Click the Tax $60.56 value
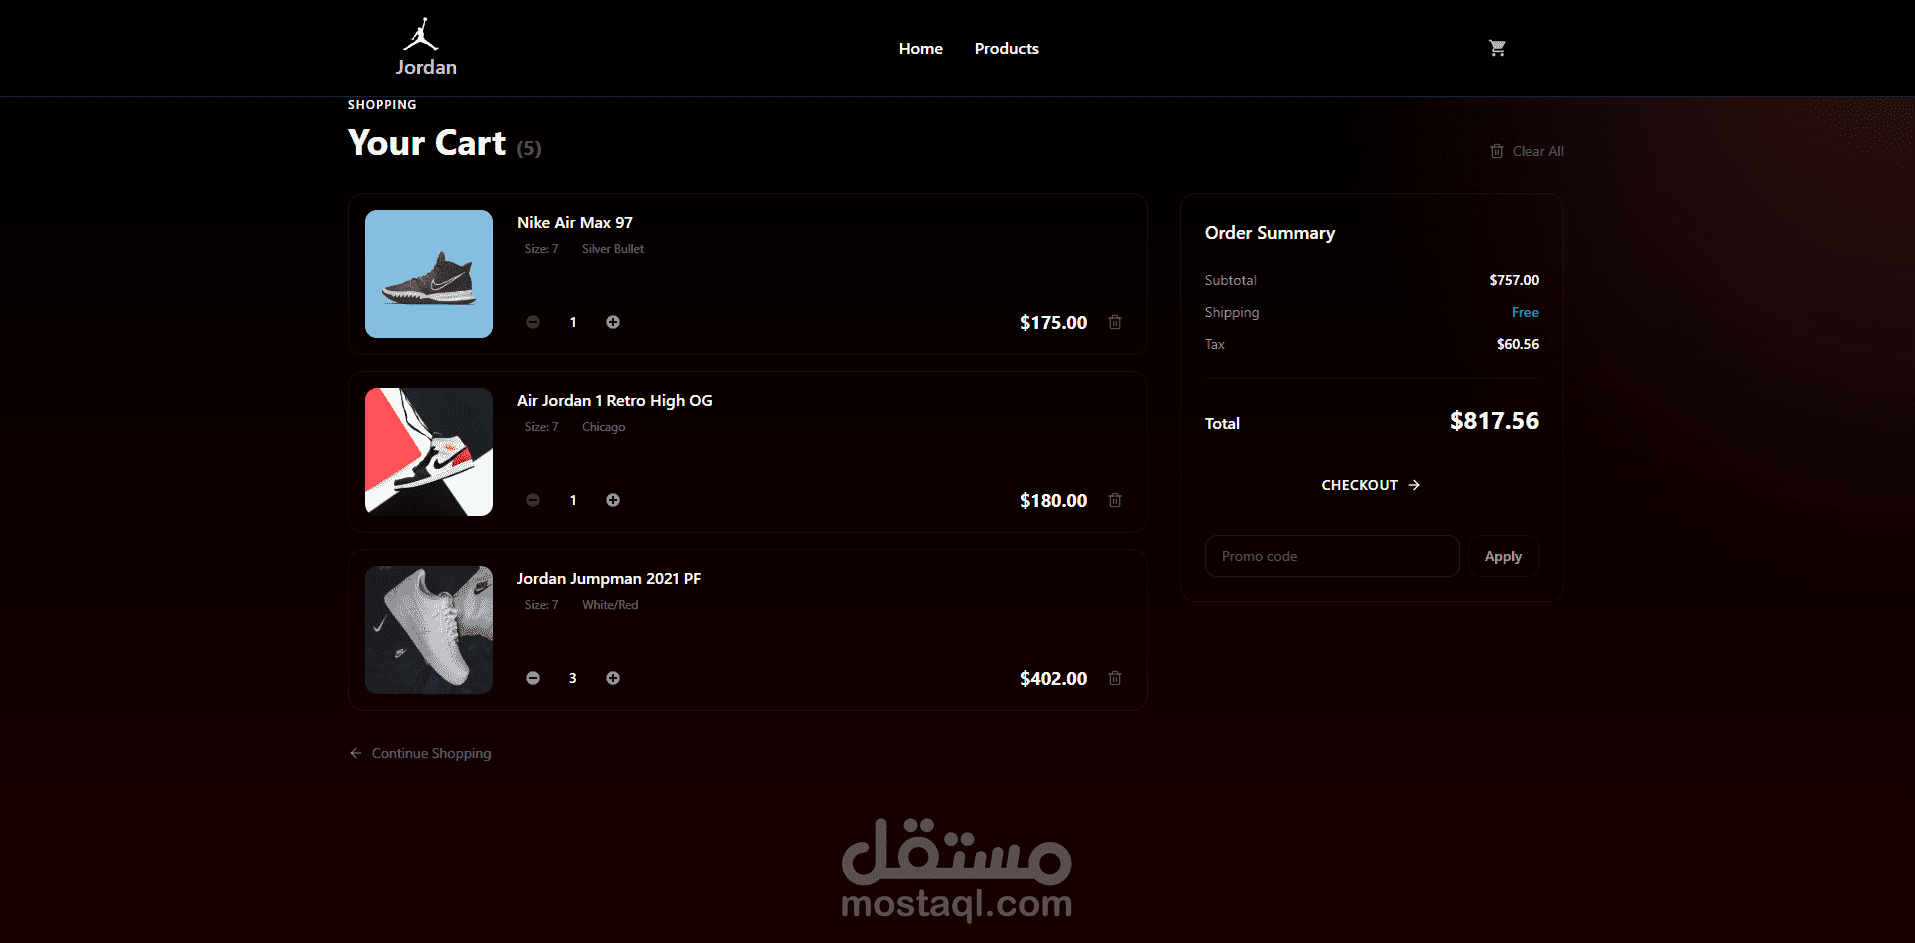The image size is (1915, 943). click(x=1518, y=344)
